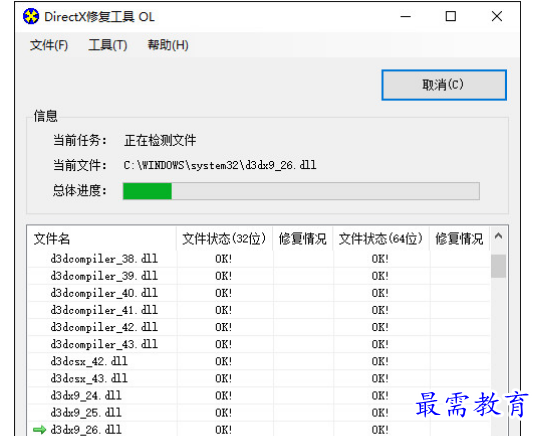This screenshot has width=537, height=436.
Task: Click the 文件状态(64位) column header
Action: coord(380,238)
